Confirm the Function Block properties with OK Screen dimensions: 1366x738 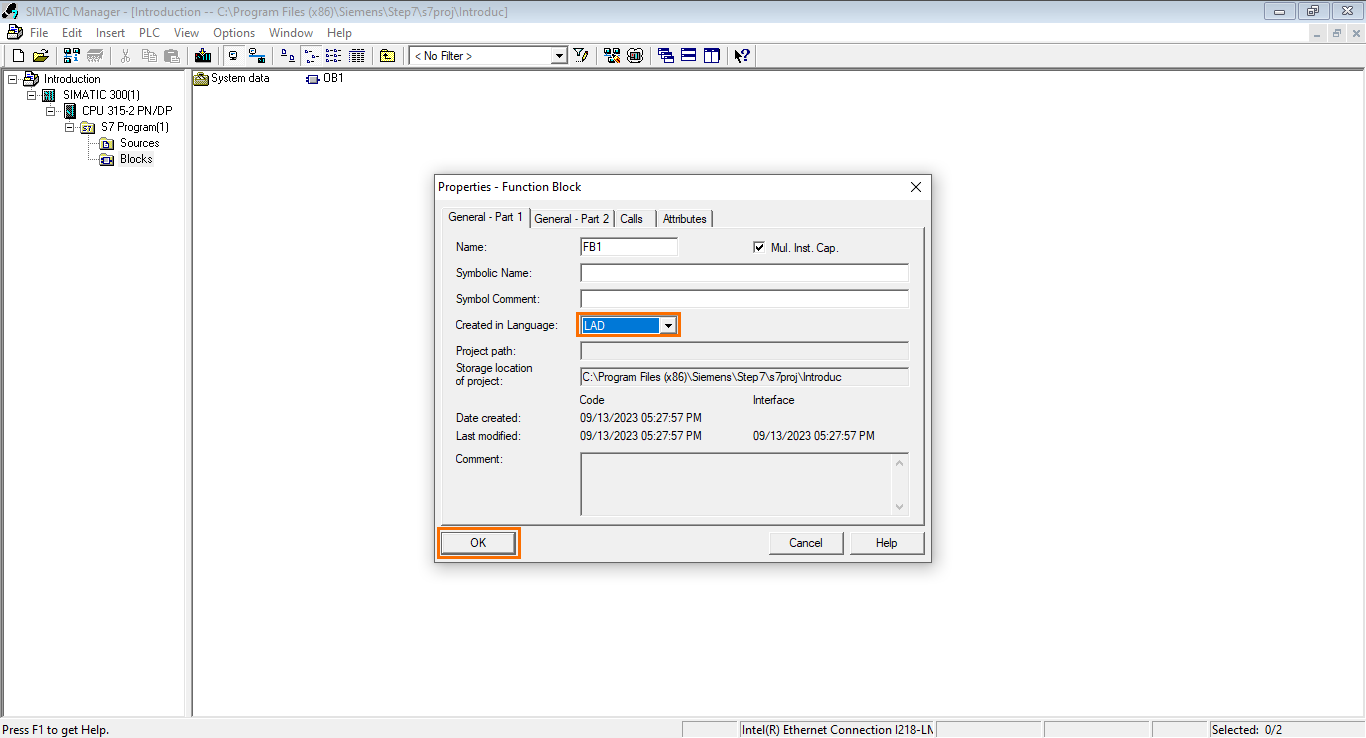pyautogui.click(x=478, y=542)
